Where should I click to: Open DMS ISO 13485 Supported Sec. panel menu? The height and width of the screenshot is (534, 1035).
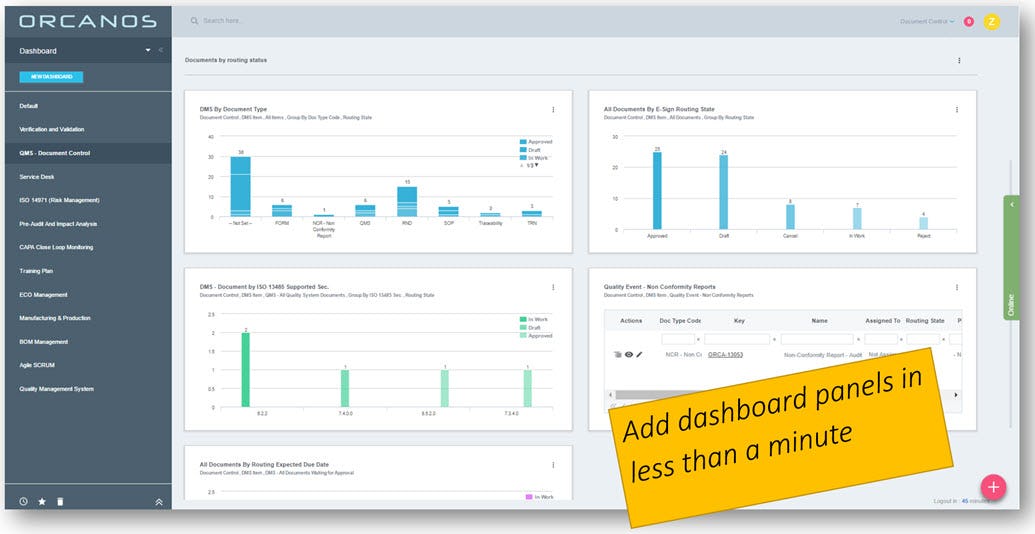click(x=553, y=287)
